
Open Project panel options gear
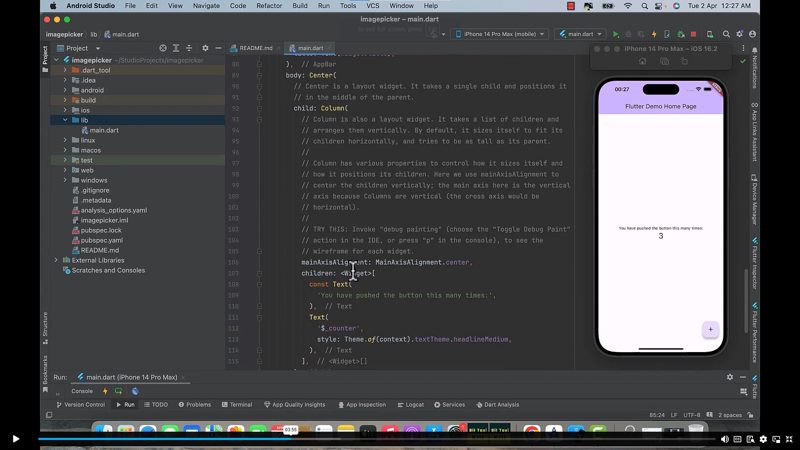(205, 48)
